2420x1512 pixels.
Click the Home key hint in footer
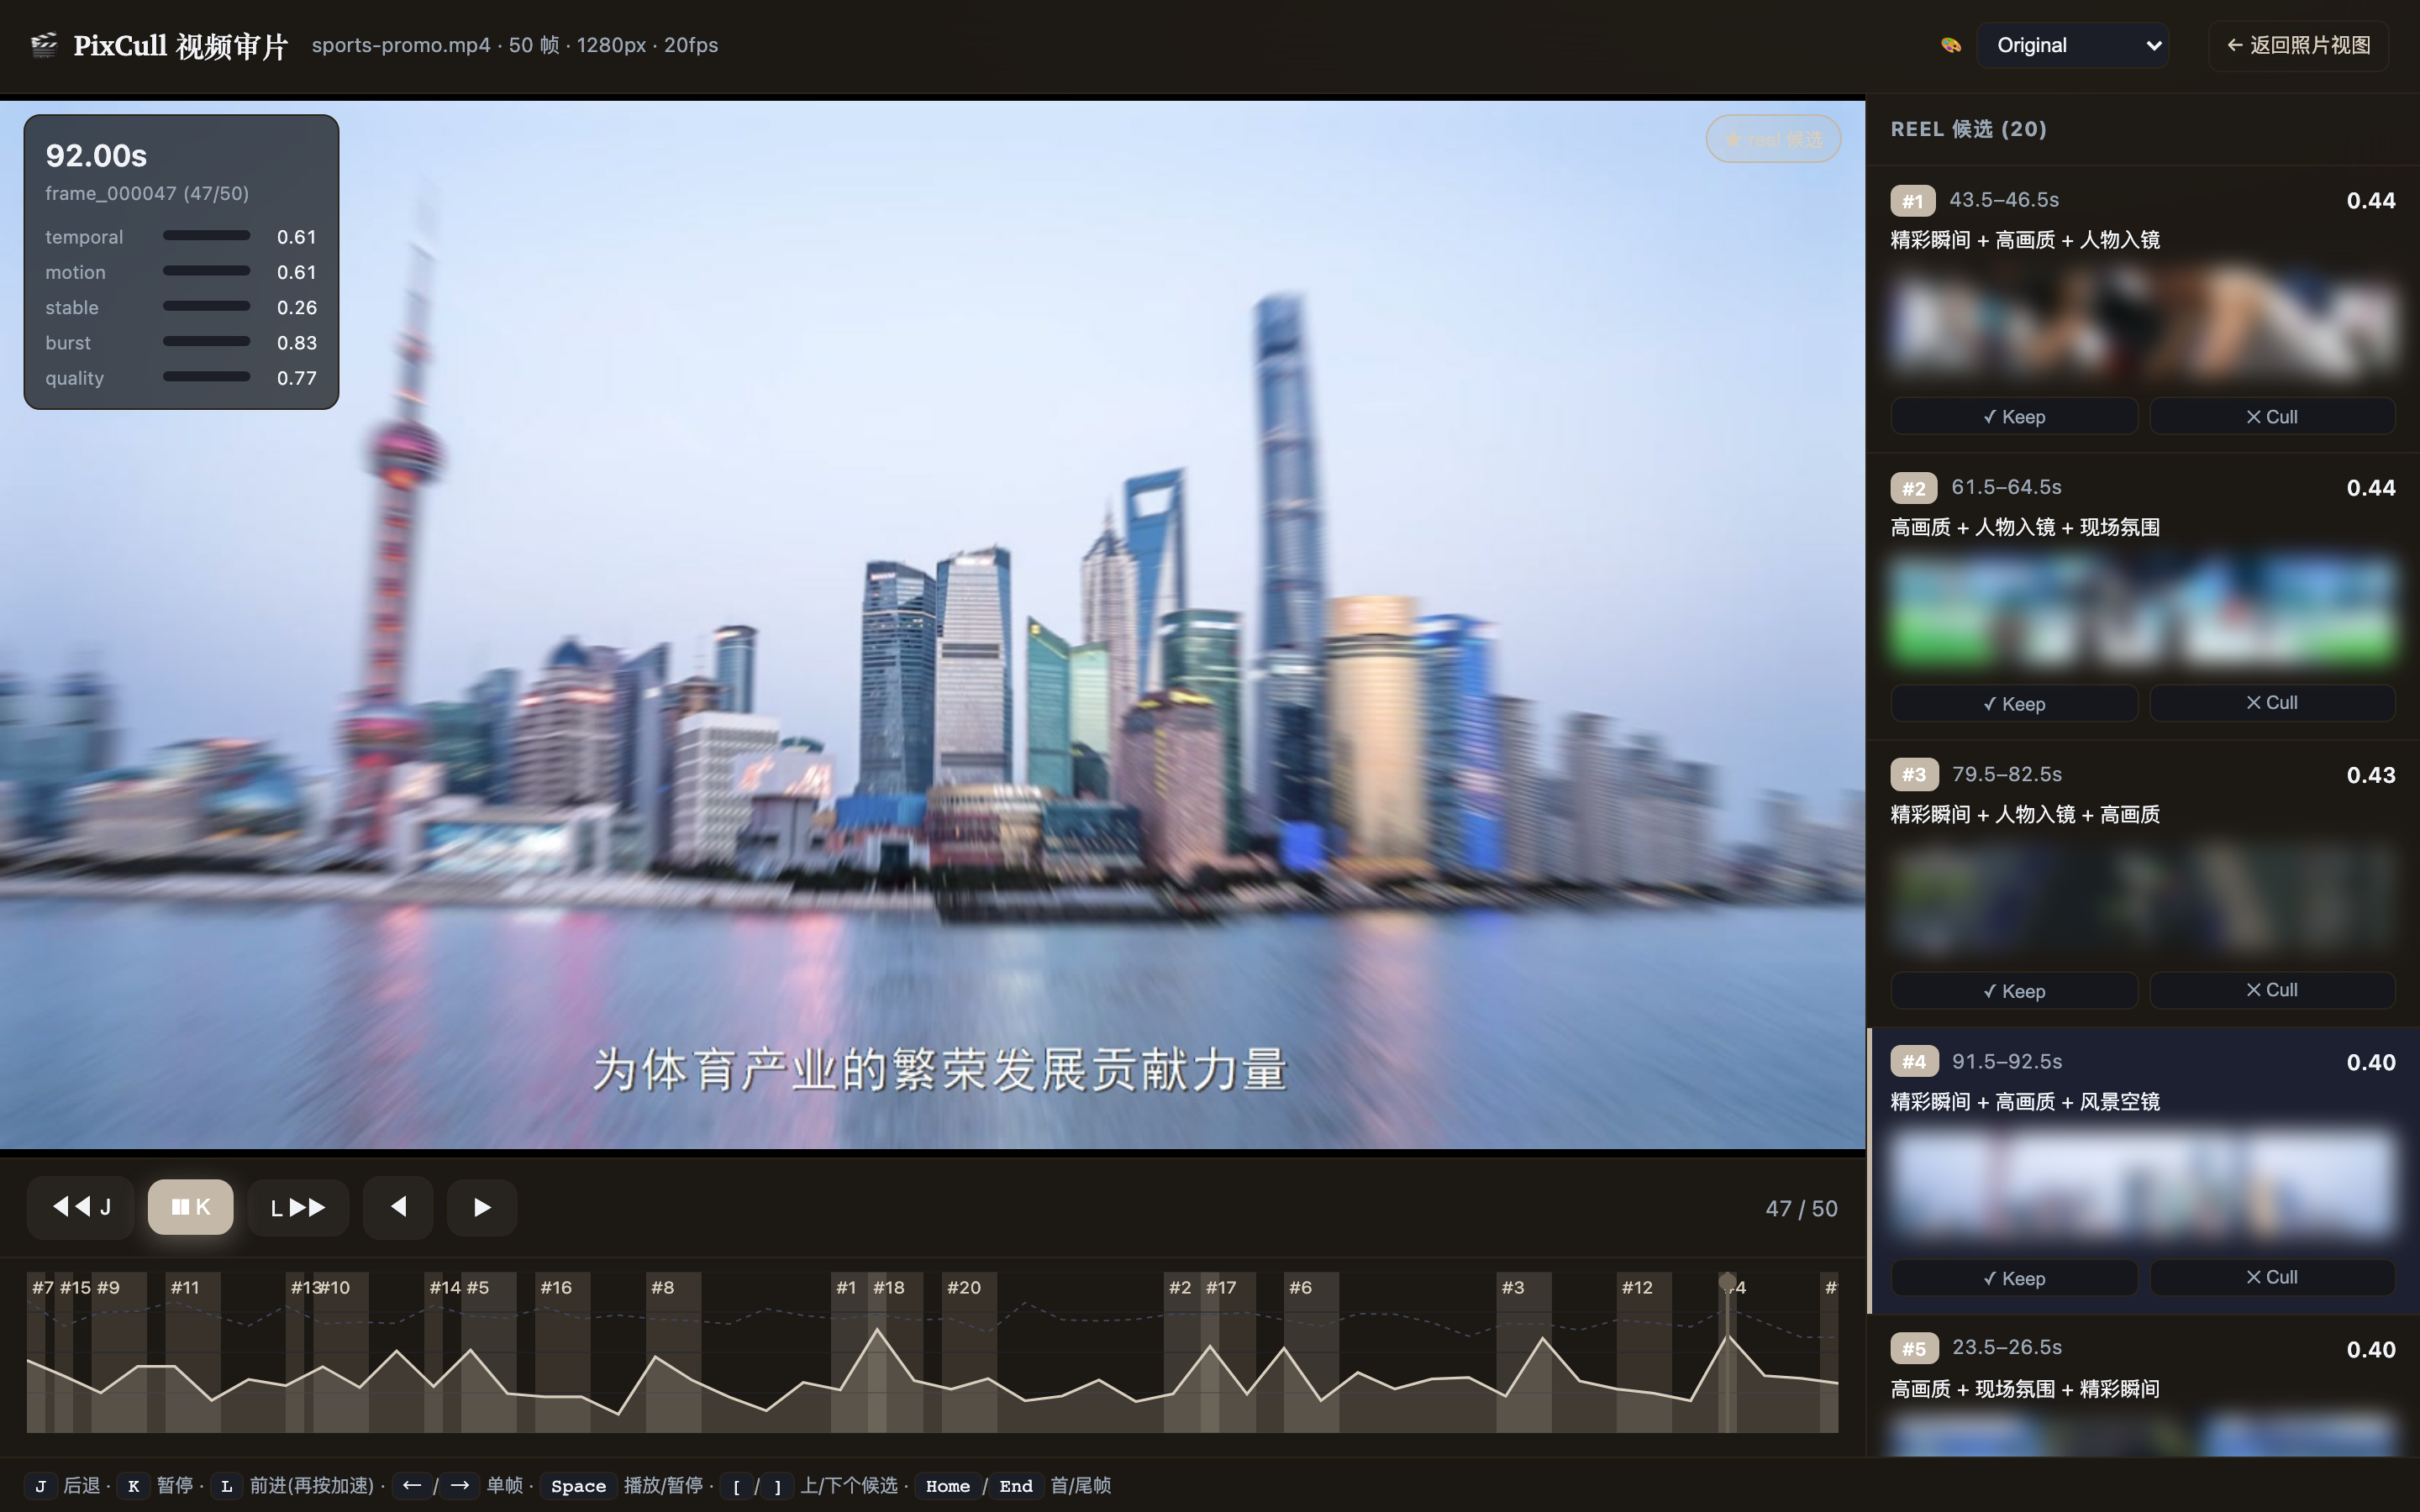click(x=947, y=1486)
